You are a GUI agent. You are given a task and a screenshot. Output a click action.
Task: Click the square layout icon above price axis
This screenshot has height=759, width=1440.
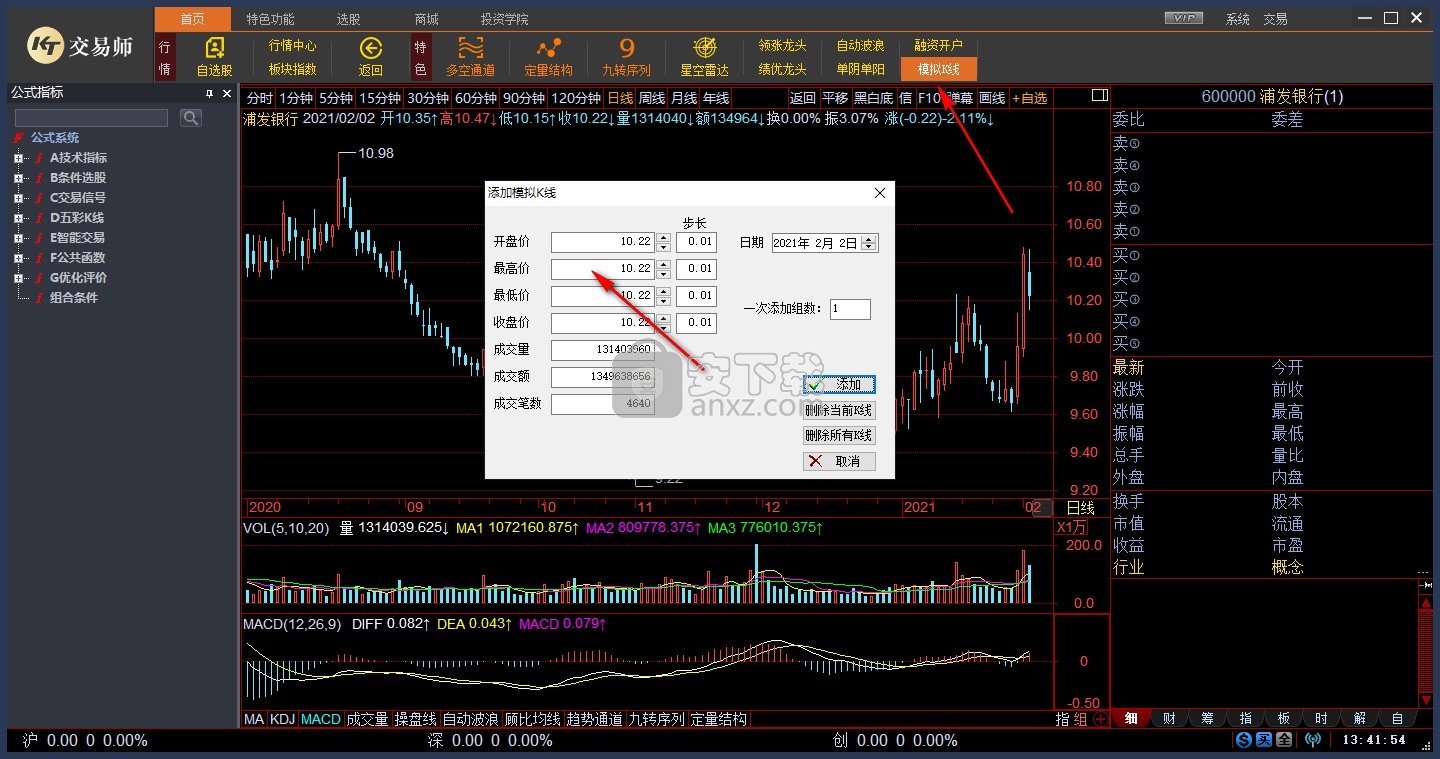1100,96
